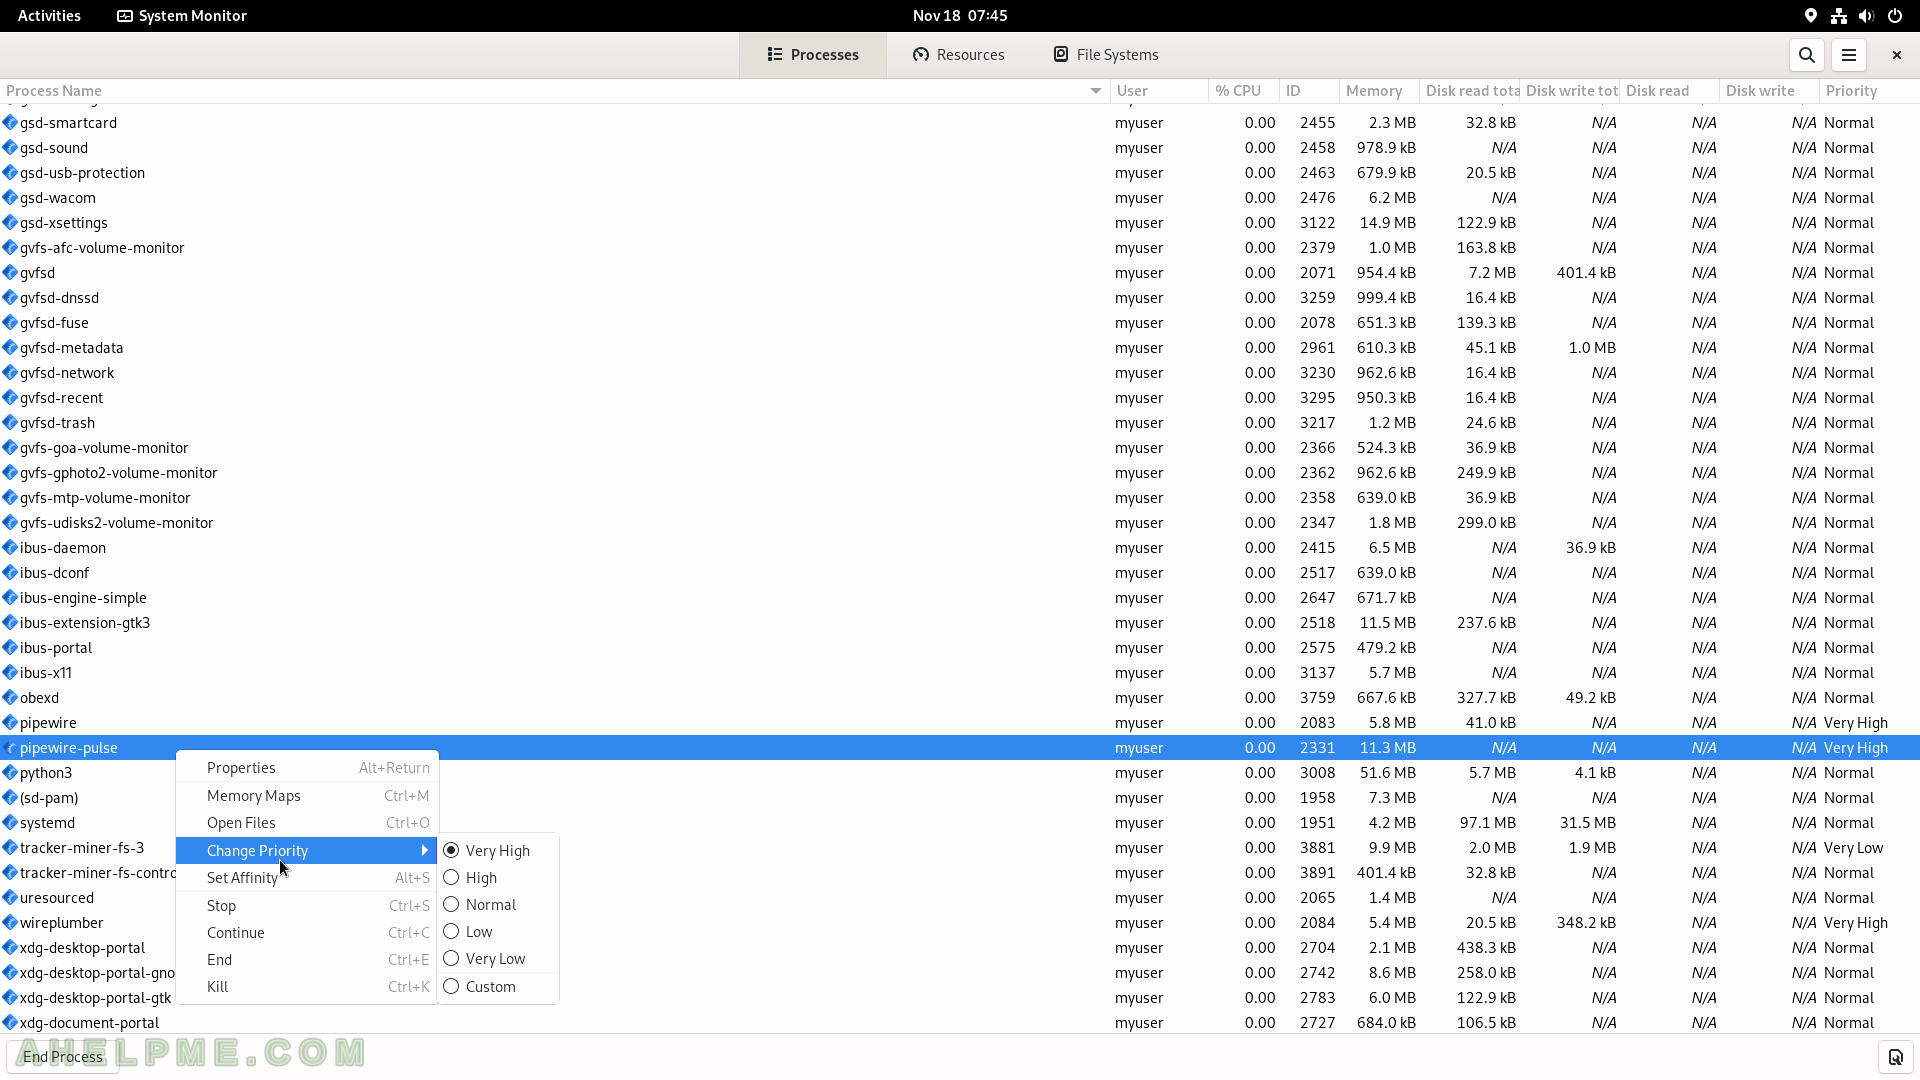Click the xdg-document-portal process icon
This screenshot has height=1080, width=1920.
pos(10,1023)
